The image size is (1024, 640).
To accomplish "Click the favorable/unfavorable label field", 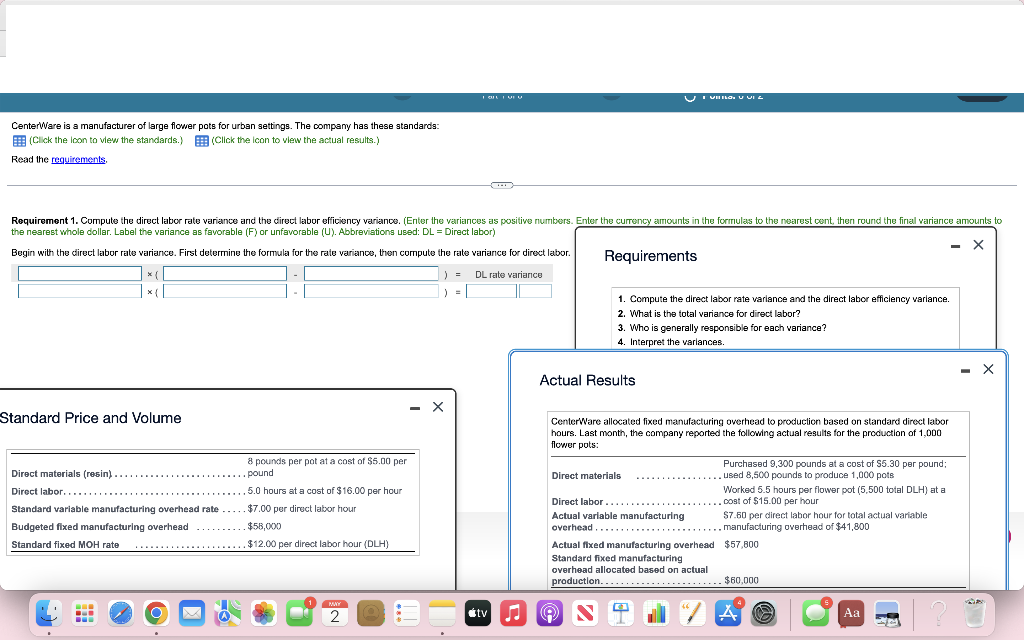I will click(x=536, y=291).
